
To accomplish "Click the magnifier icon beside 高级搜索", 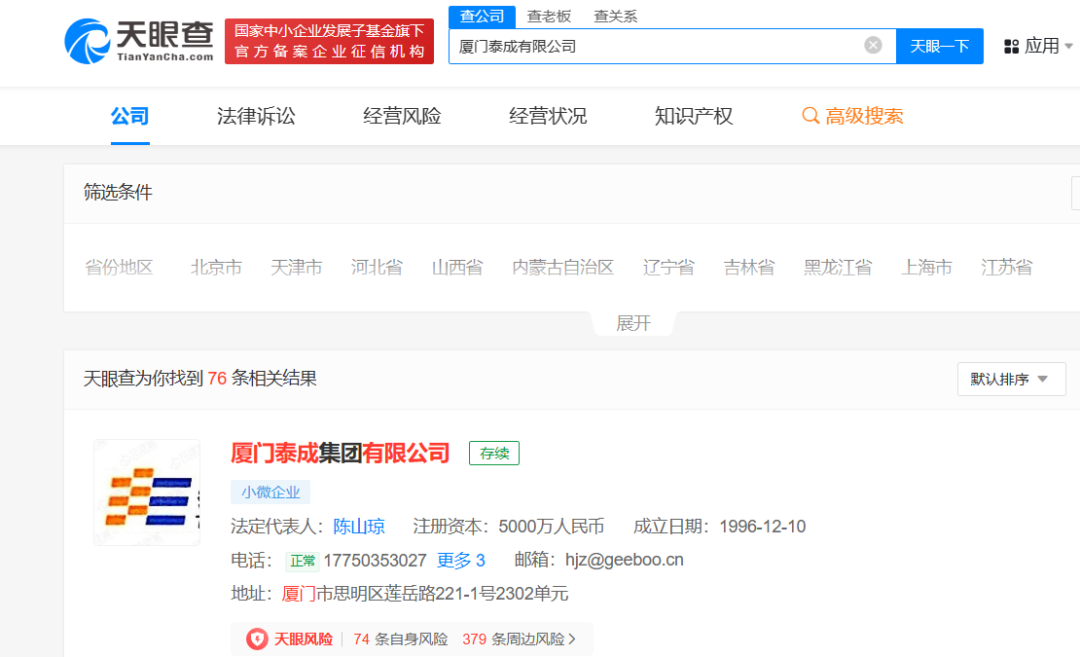I will point(810,116).
